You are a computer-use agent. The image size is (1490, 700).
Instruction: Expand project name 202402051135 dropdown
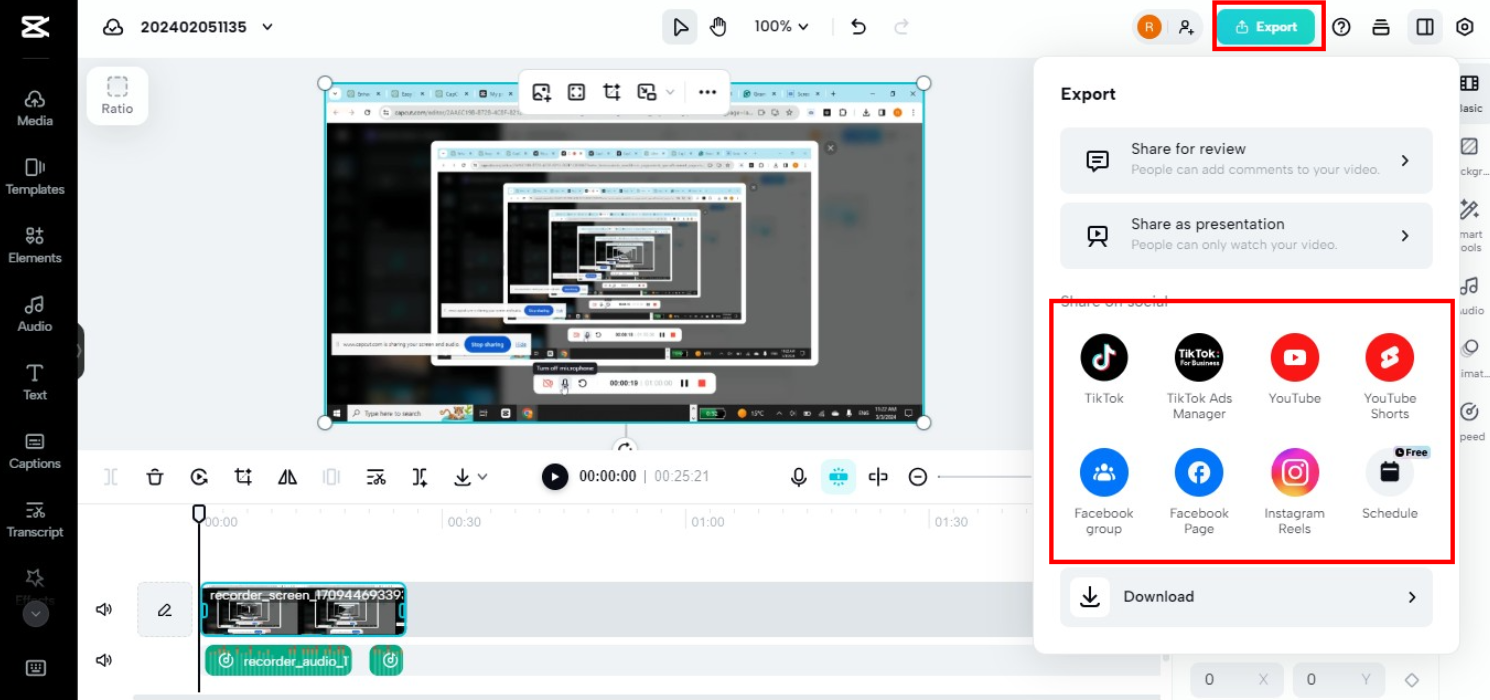pyautogui.click(x=267, y=27)
